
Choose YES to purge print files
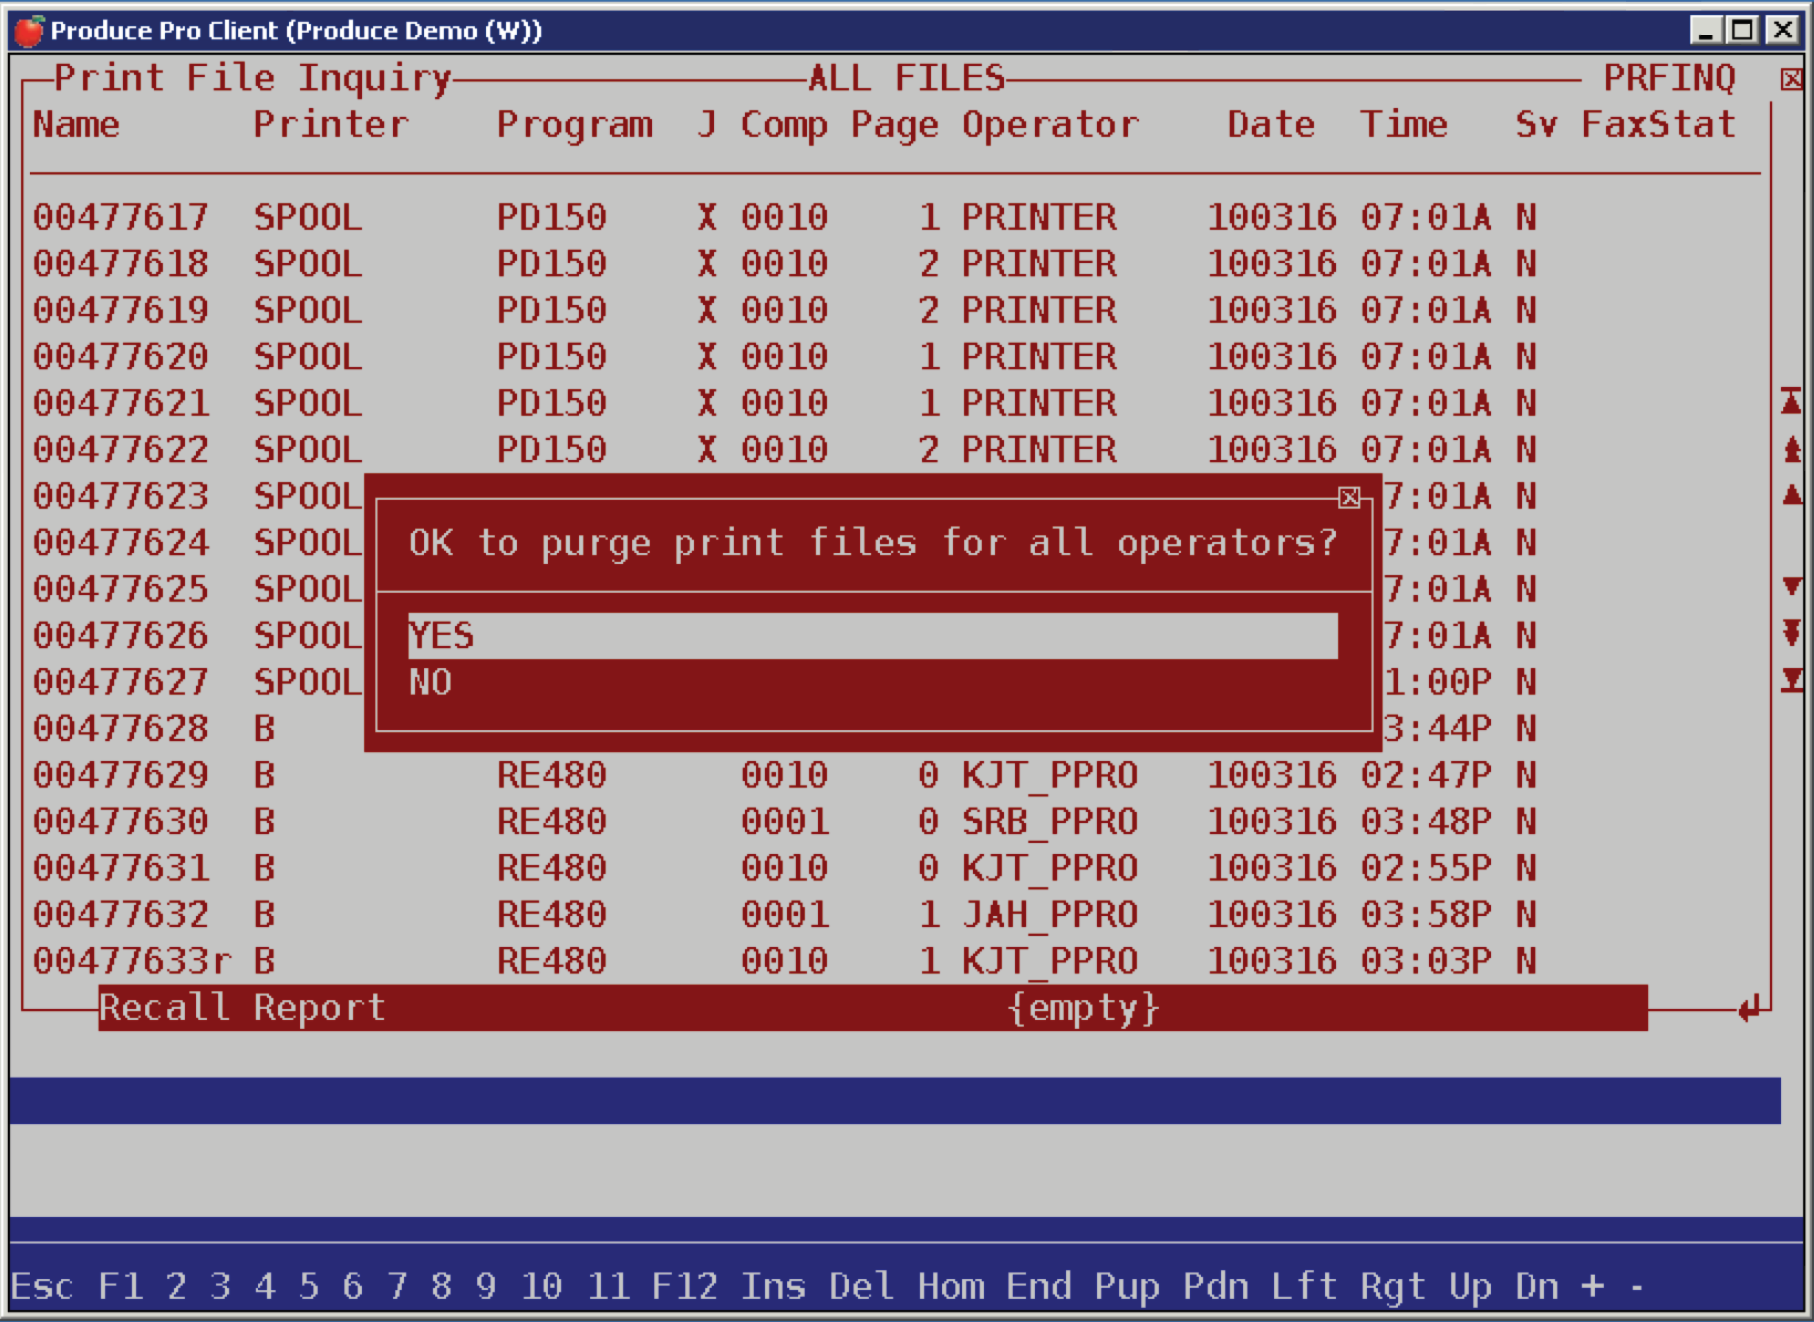872,636
